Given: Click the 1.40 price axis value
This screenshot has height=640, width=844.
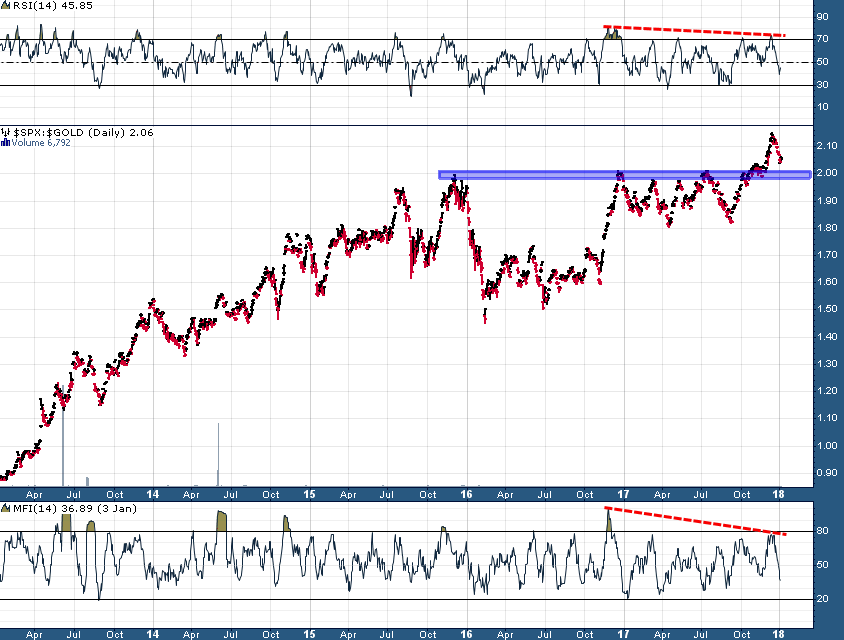Looking at the screenshot, I should point(827,336).
